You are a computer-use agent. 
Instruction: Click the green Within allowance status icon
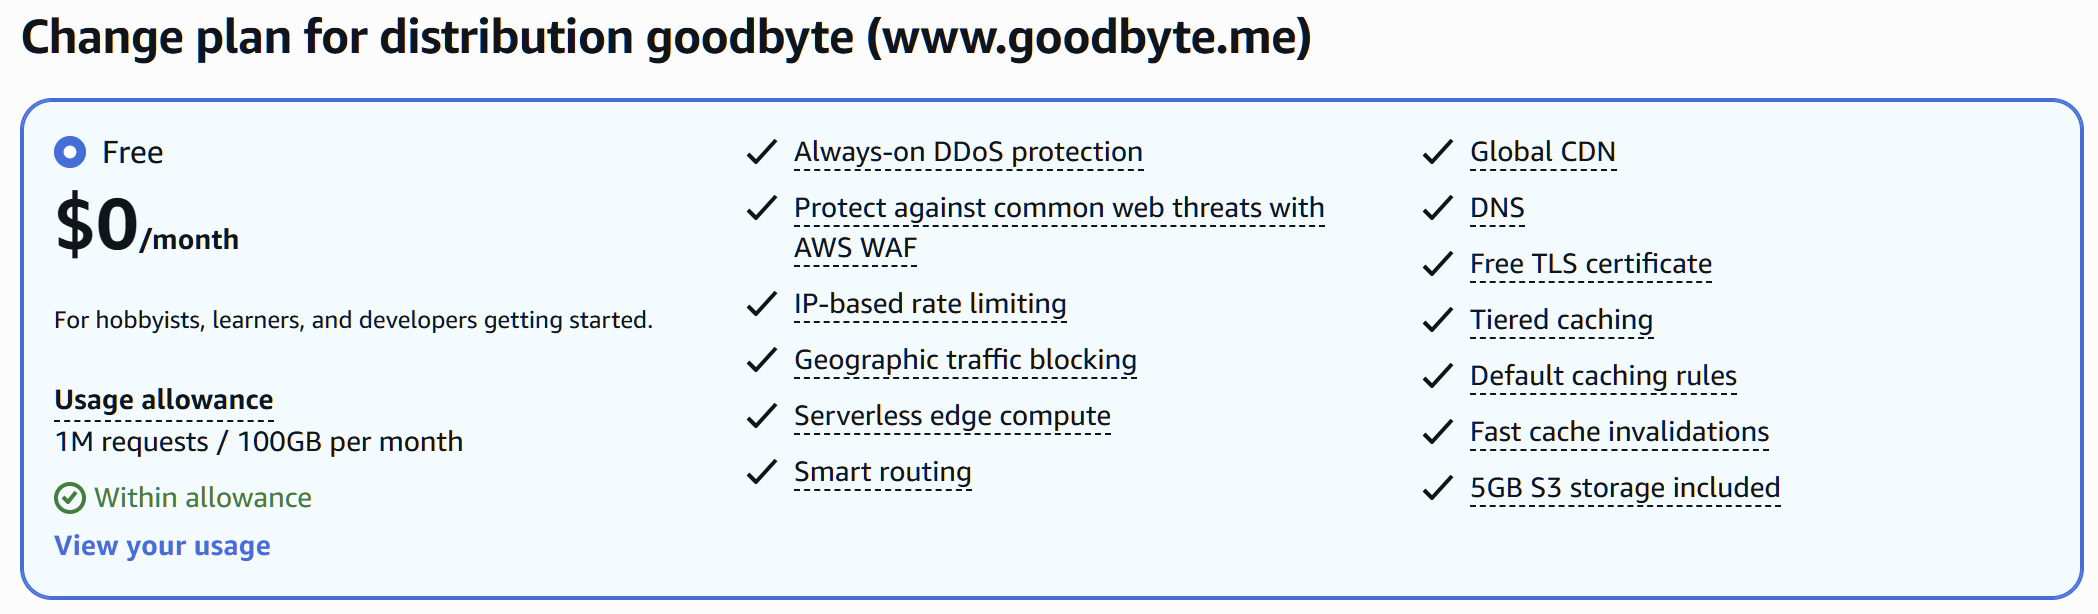(67, 497)
